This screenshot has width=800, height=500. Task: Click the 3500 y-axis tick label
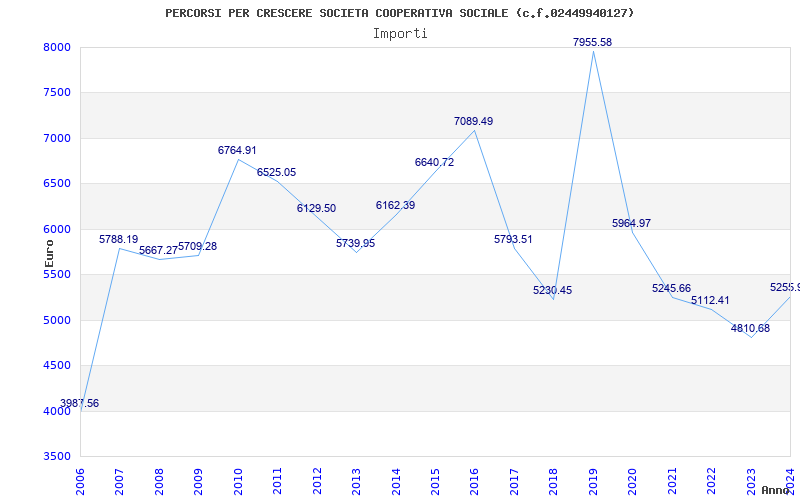[56, 457]
